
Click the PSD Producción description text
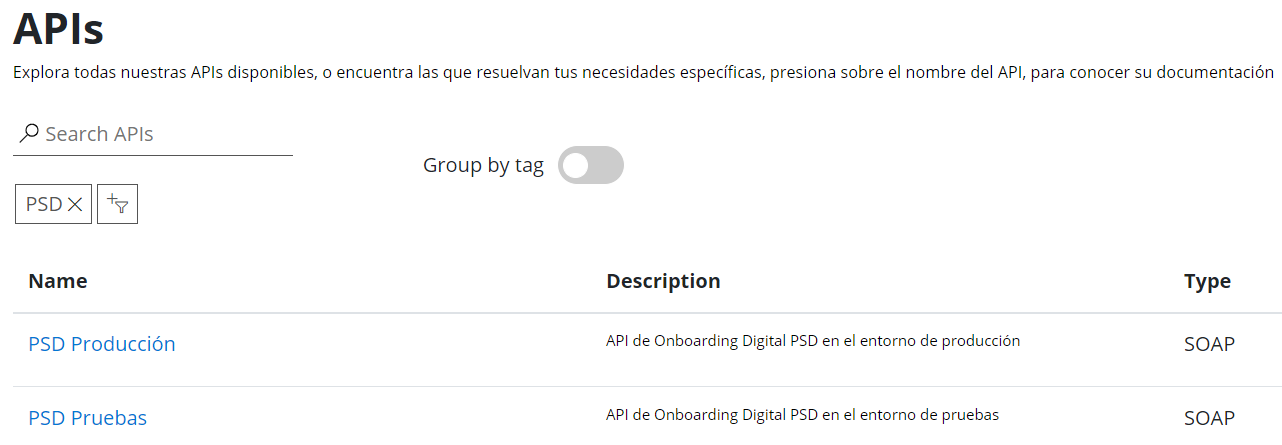coord(813,341)
